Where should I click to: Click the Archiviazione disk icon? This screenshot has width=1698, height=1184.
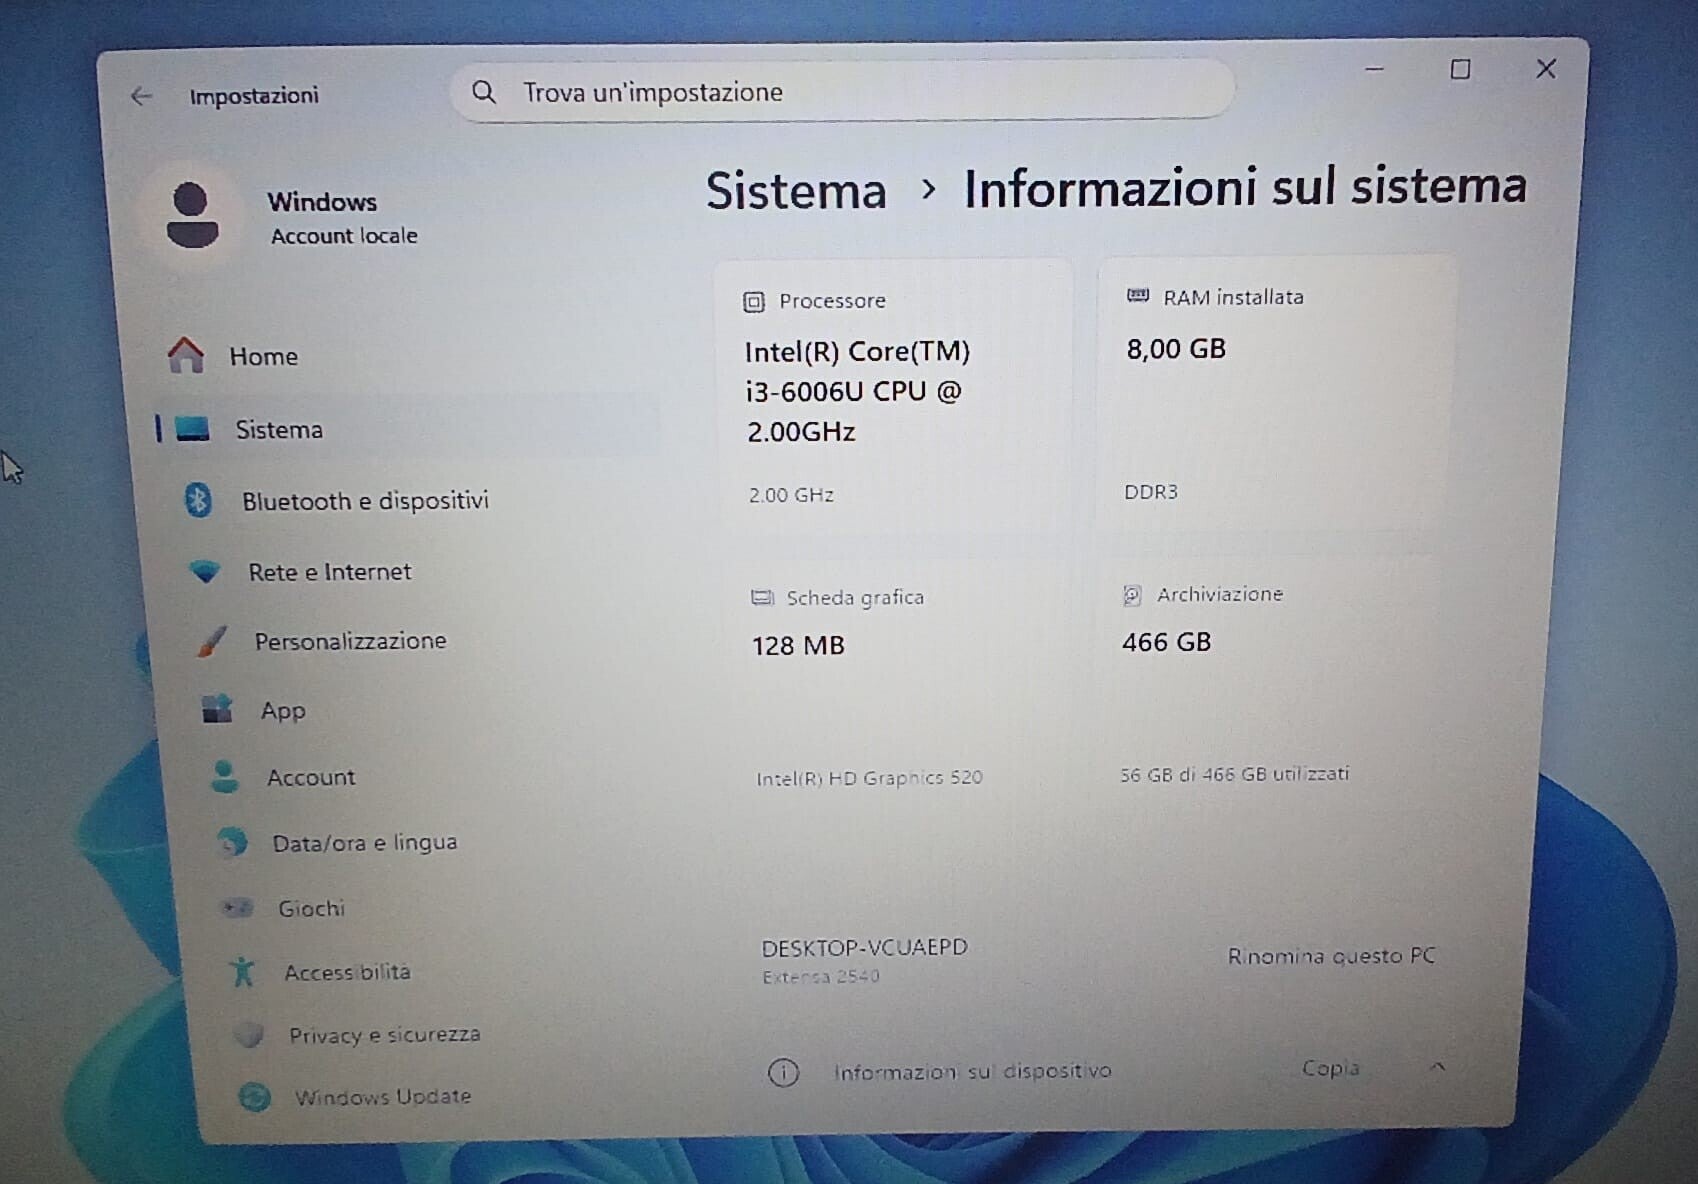tap(1132, 595)
